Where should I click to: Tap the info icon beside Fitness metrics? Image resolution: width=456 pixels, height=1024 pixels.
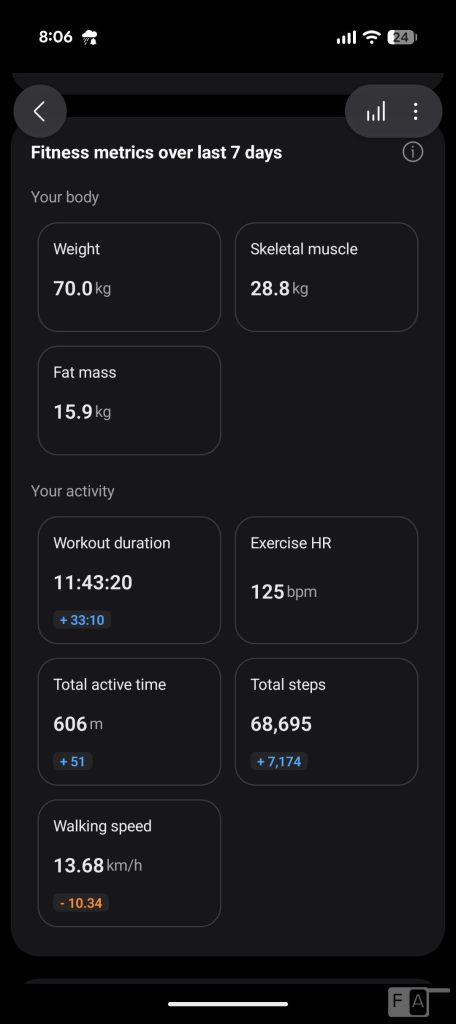[413, 152]
